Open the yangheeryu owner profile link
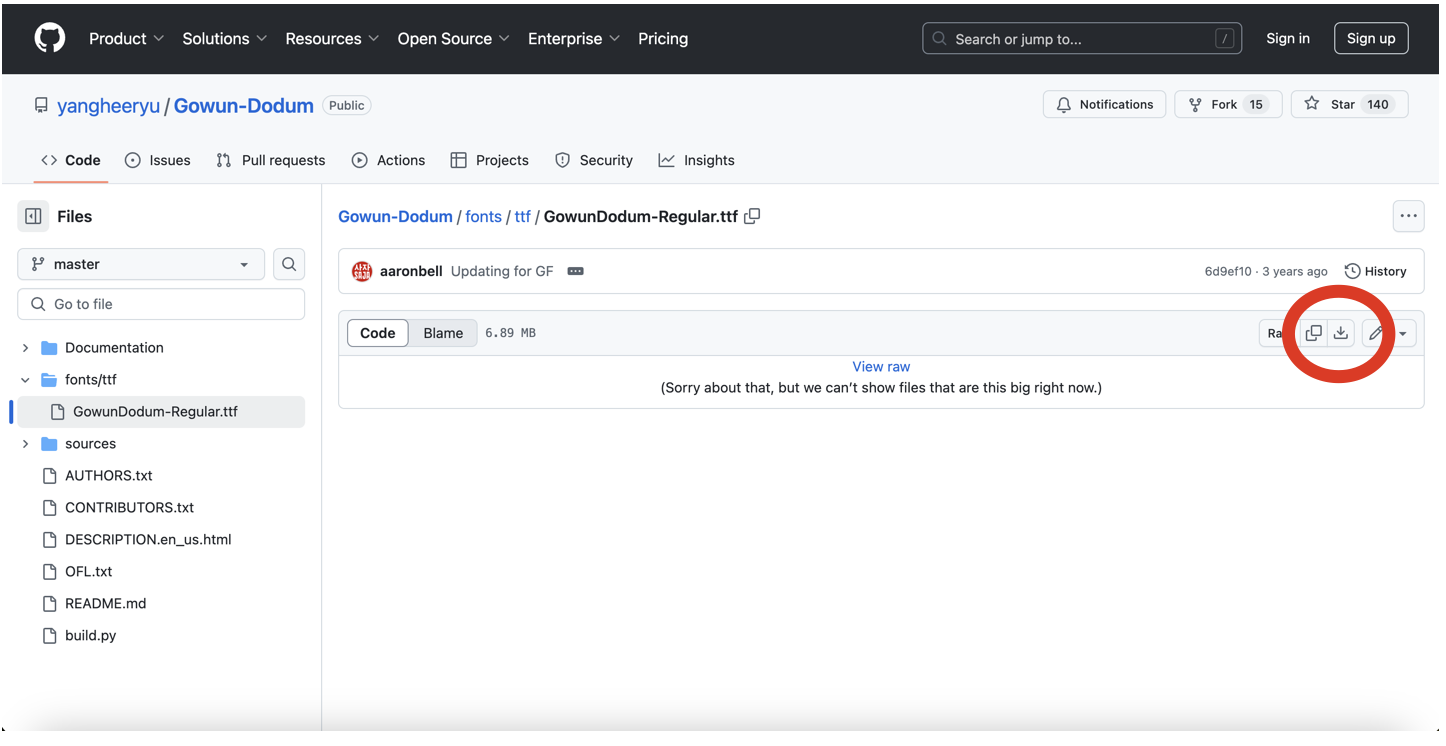Viewport: 1446px width, 746px height. tap(109, 106)
